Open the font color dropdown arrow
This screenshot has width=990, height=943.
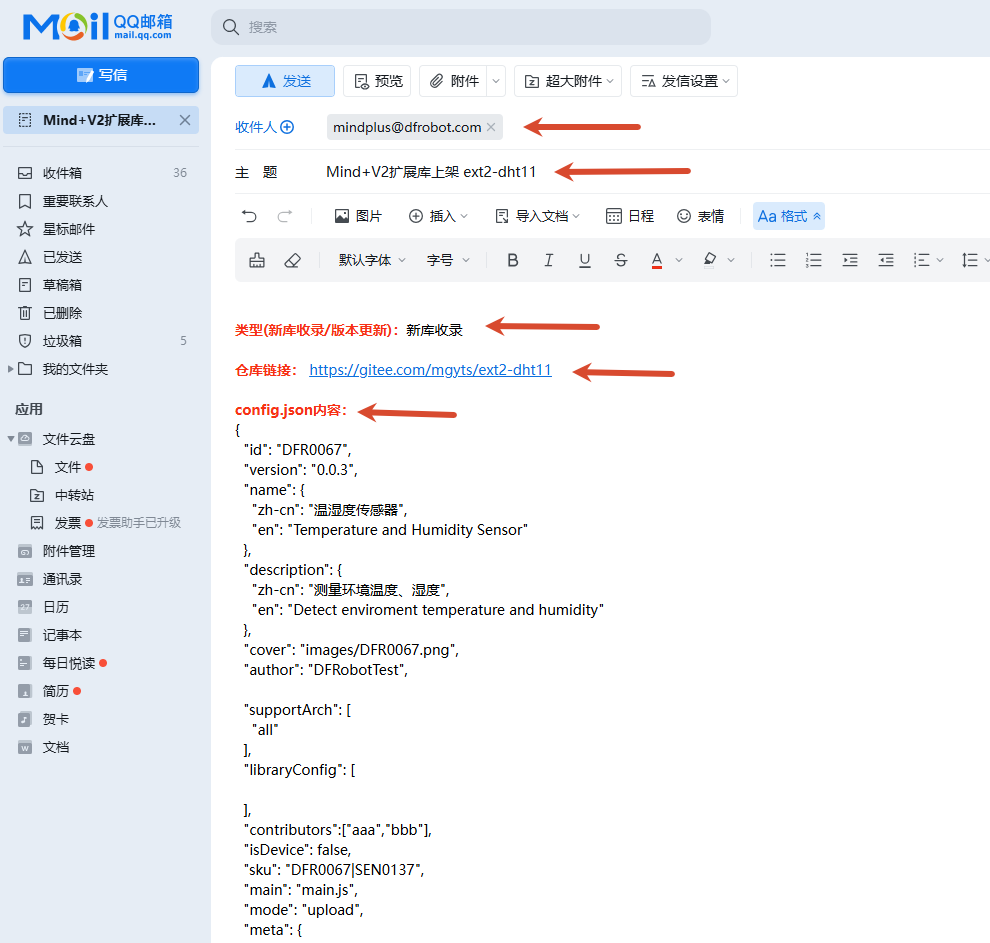(x=679, y=260)
